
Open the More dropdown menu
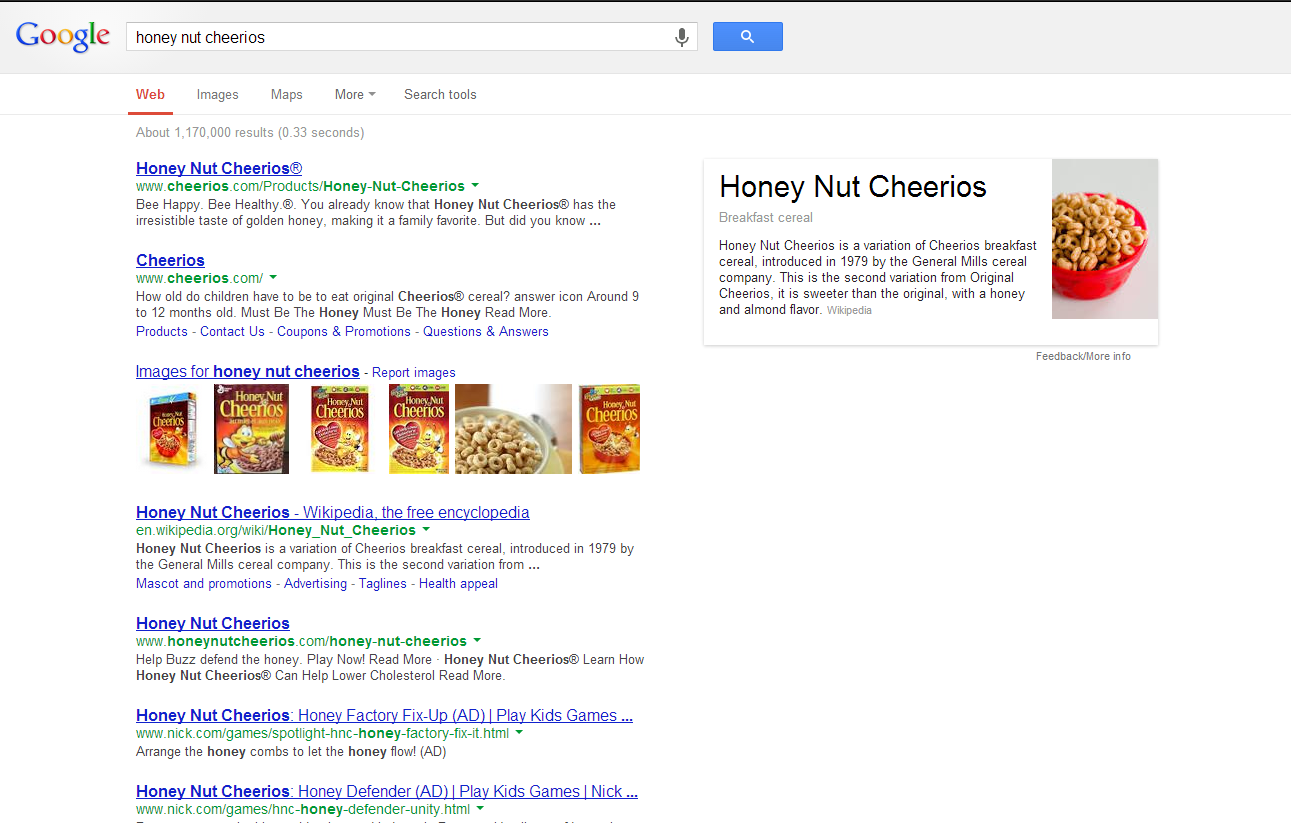(x=355, y=95)
